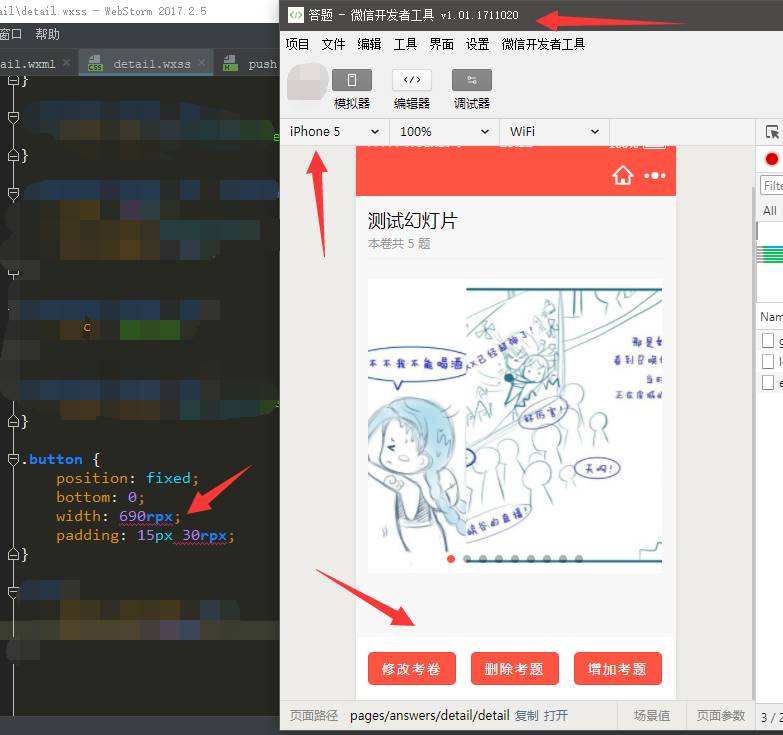Open the 编辑 menu
This screenshot has height=735, width=783.
tap(369, 44)
